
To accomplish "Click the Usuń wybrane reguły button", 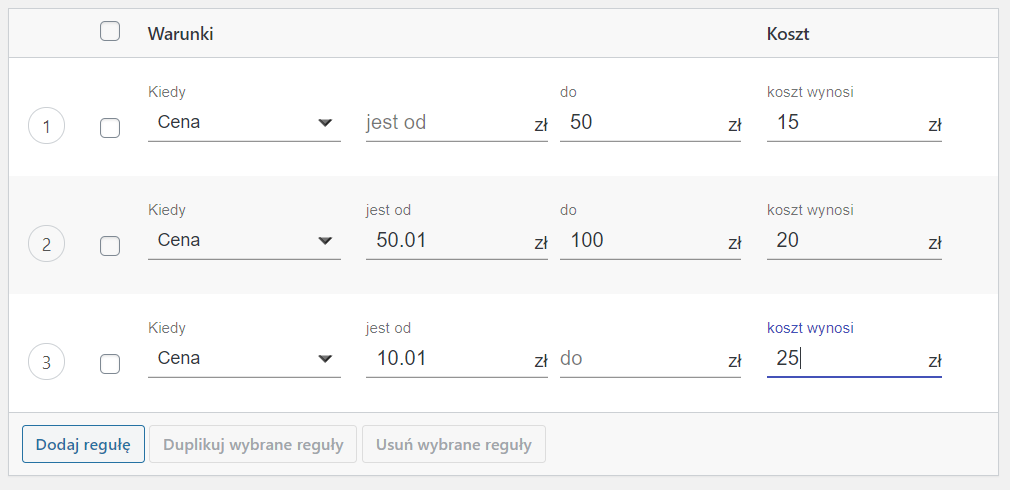I will click(454, 444).
